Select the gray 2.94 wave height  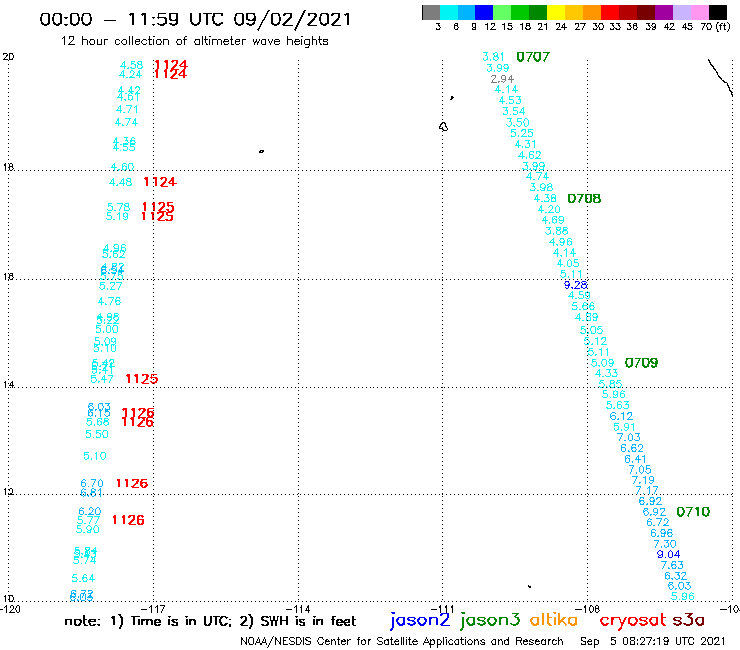502,79
